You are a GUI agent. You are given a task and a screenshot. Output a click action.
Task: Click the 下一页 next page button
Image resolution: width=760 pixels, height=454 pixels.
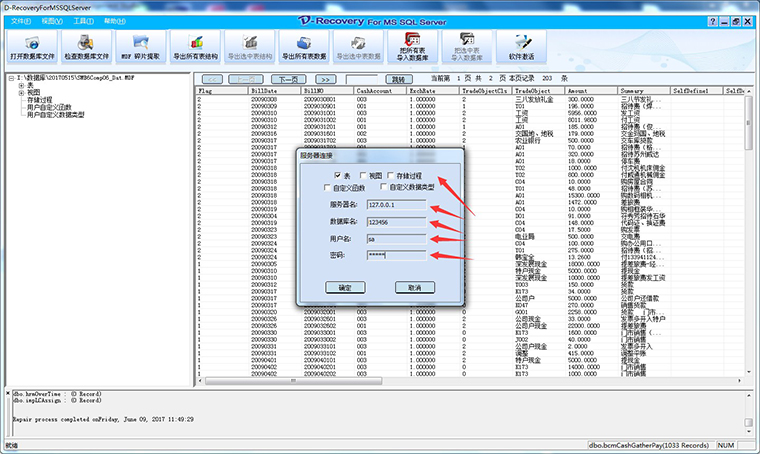point(288,79)
